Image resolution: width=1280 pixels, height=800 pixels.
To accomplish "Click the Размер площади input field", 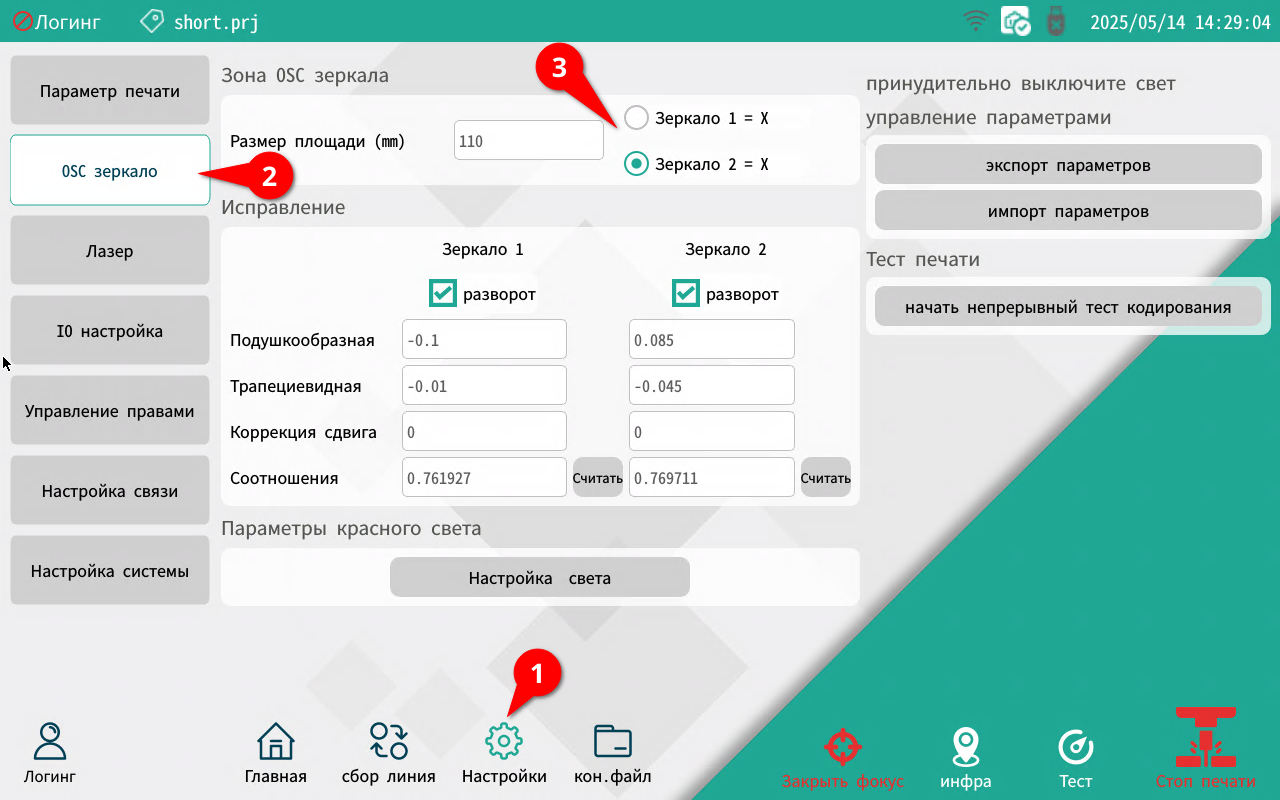I will tap(528, 141).
